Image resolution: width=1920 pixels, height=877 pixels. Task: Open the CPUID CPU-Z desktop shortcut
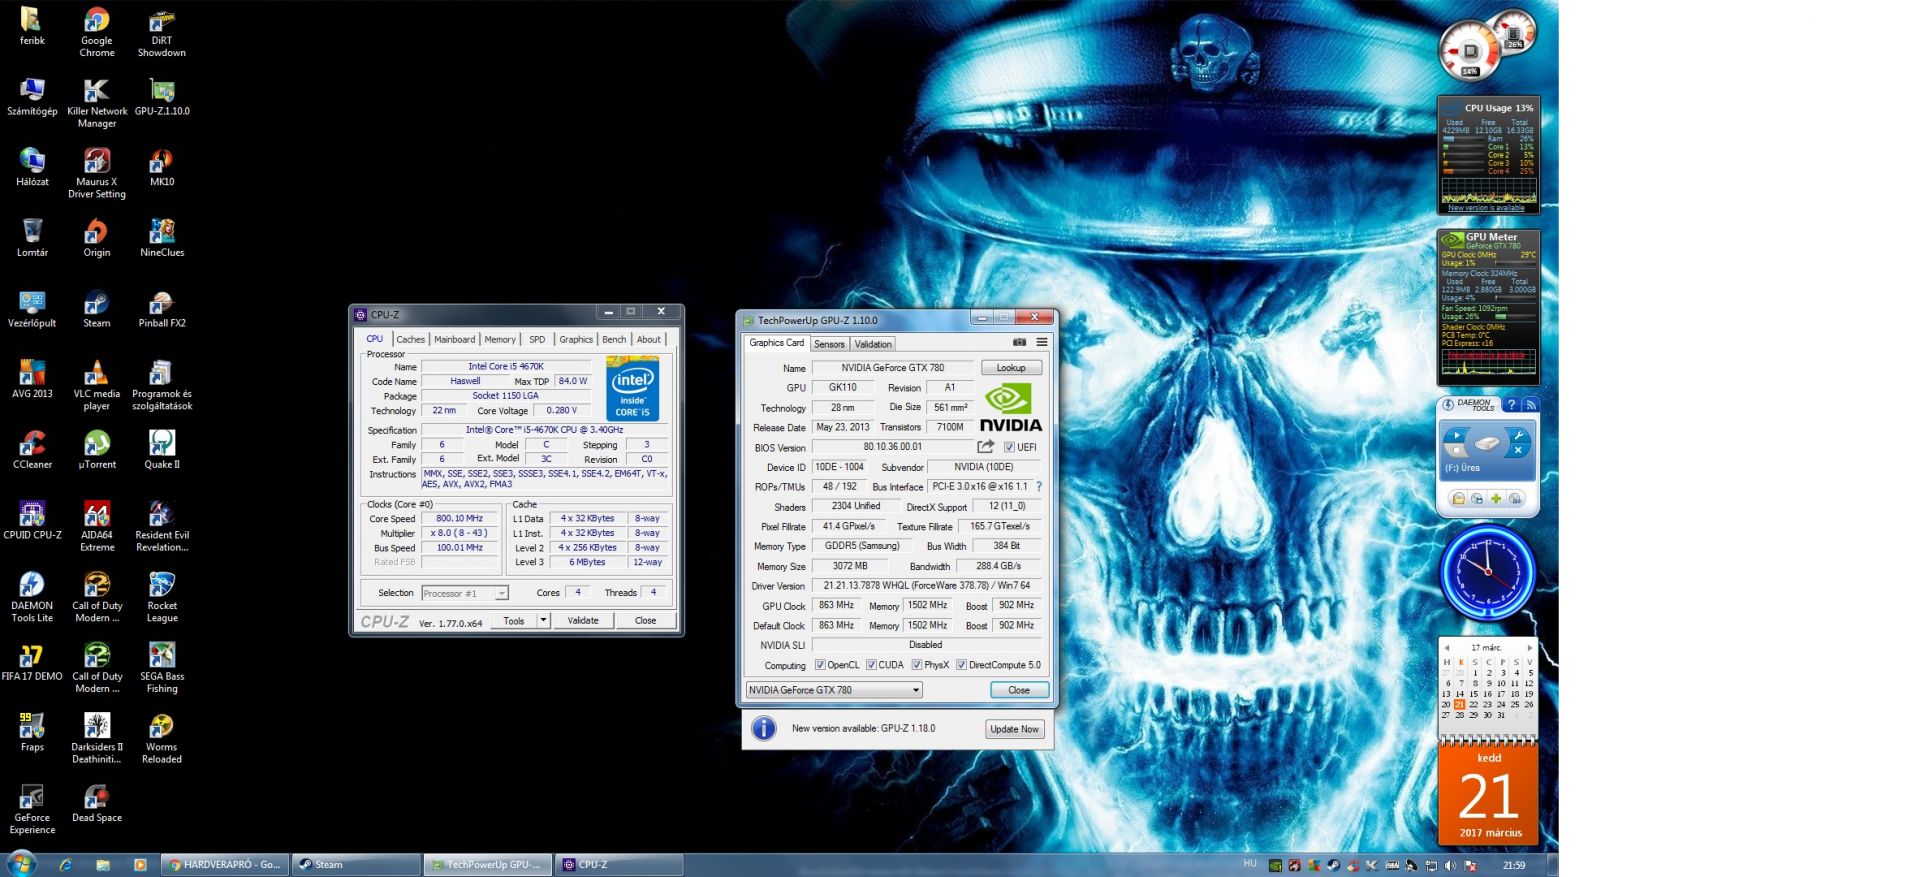click(32, 521)
